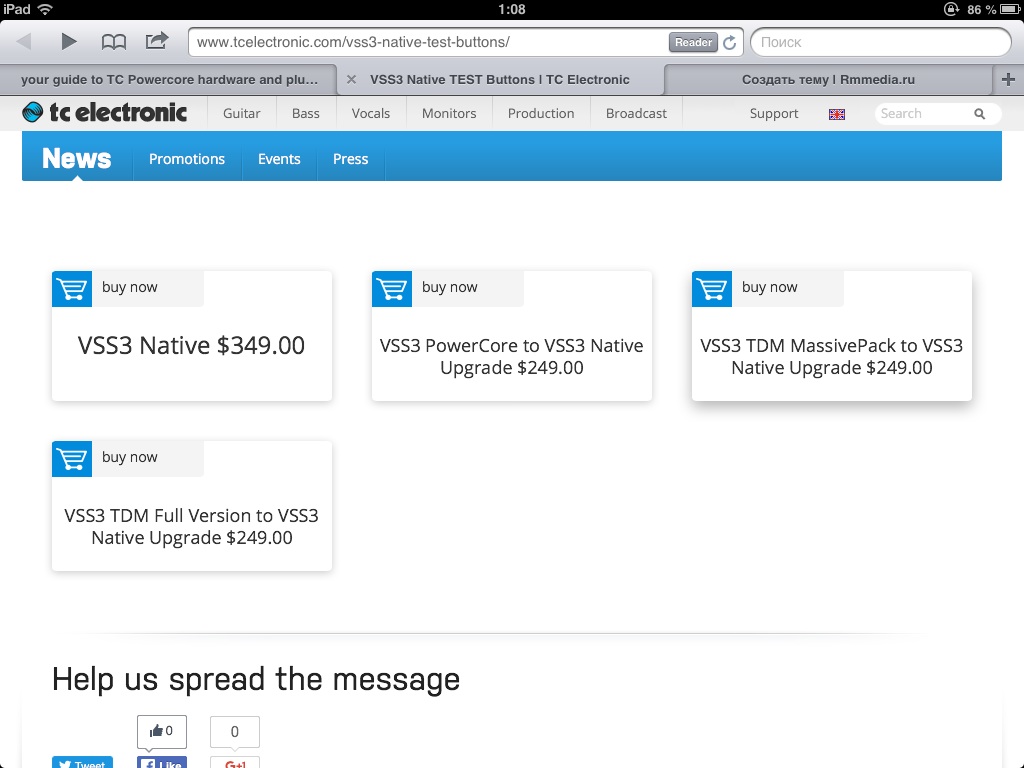Open the News section
1024x768 pixels.
(x=77, y=158)
